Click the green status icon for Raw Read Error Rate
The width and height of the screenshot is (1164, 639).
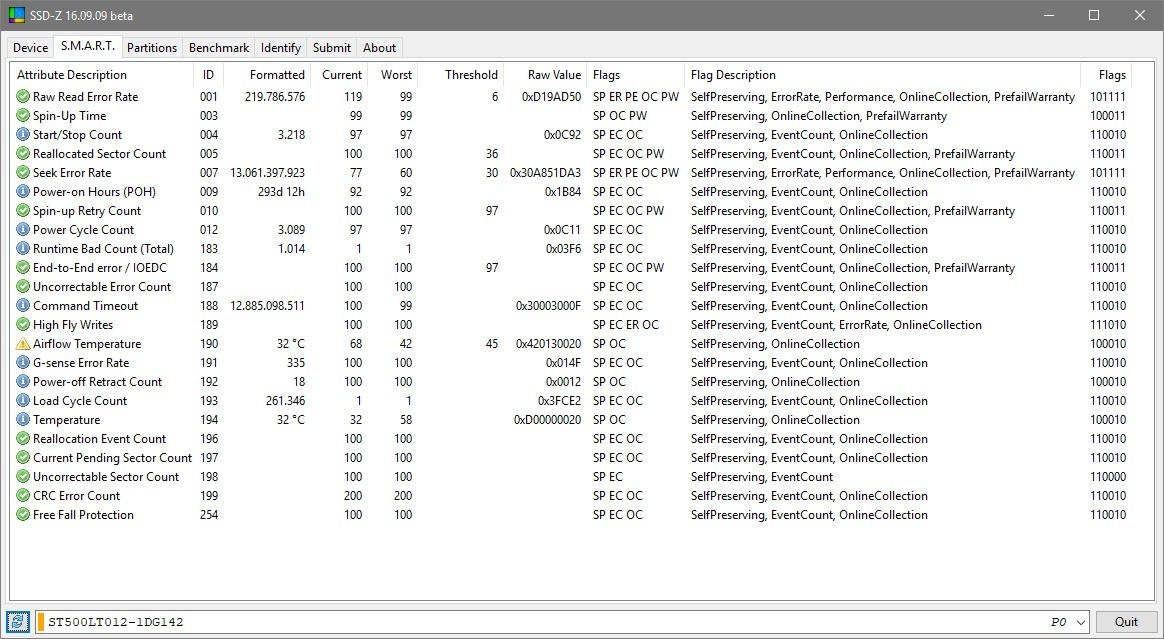click(22, 96)
